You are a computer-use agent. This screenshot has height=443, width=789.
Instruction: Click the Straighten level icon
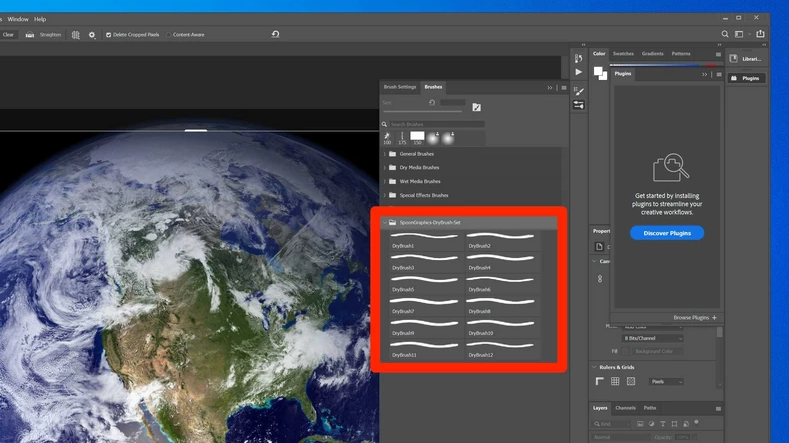(x=30, y=35)
